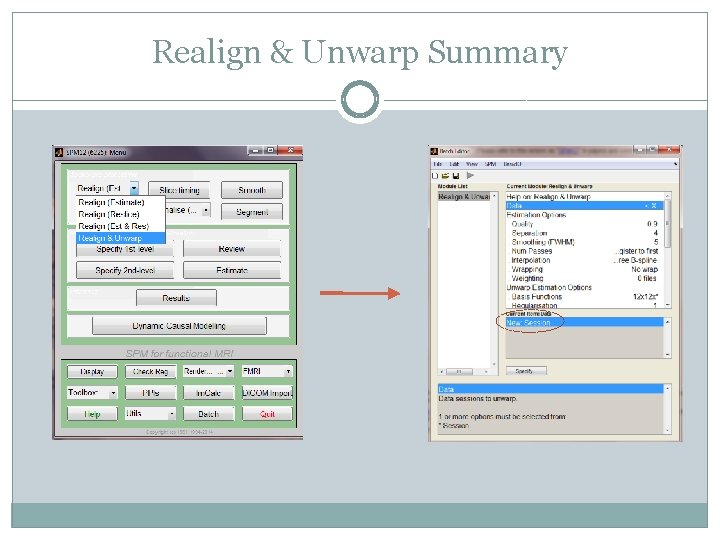Click the DICOM Import button

click(x=267, y=393)
